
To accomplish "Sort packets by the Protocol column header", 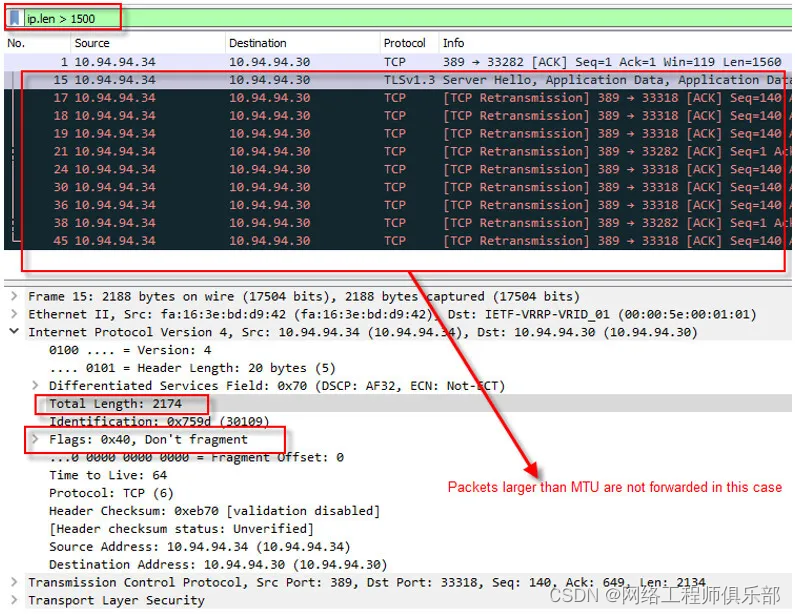I will (404, 43).
